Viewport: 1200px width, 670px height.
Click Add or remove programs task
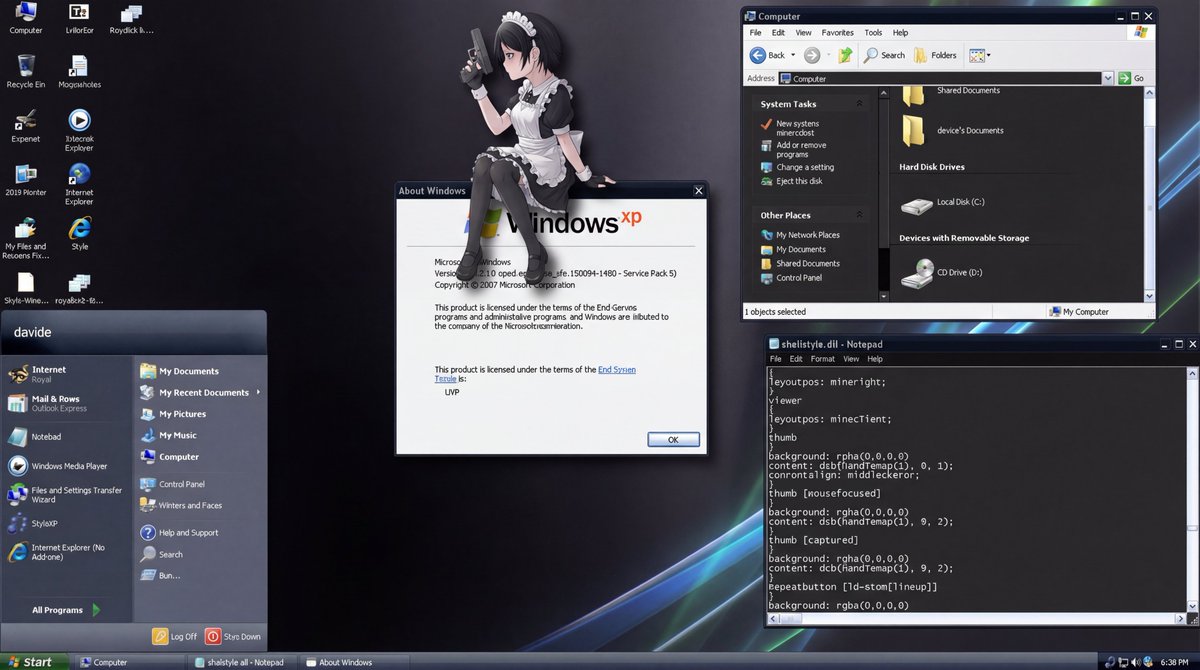click(793, 150)
